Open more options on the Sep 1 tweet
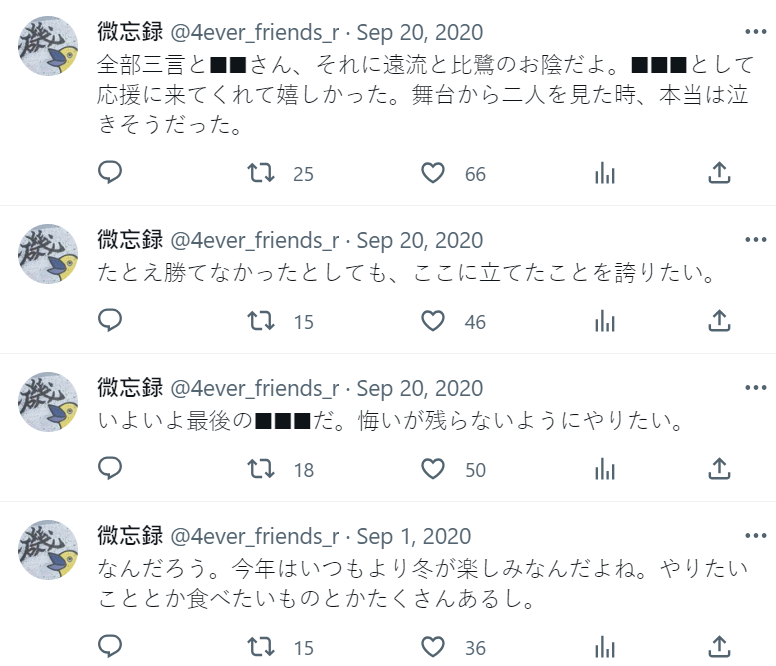The width and height of the screenshot is (776, 666). click(755, 536)
